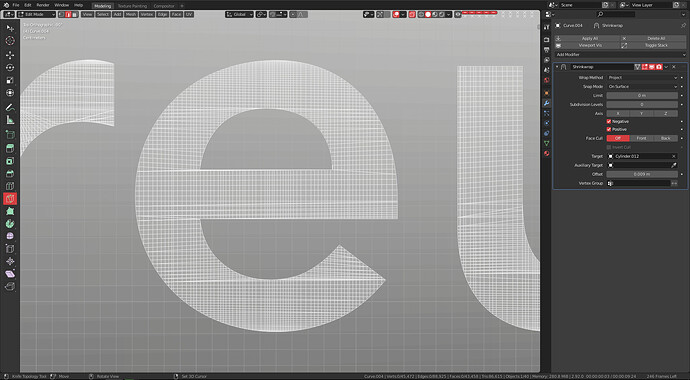Pick the Shear tool
690x380 pixels.
(10, 274)
